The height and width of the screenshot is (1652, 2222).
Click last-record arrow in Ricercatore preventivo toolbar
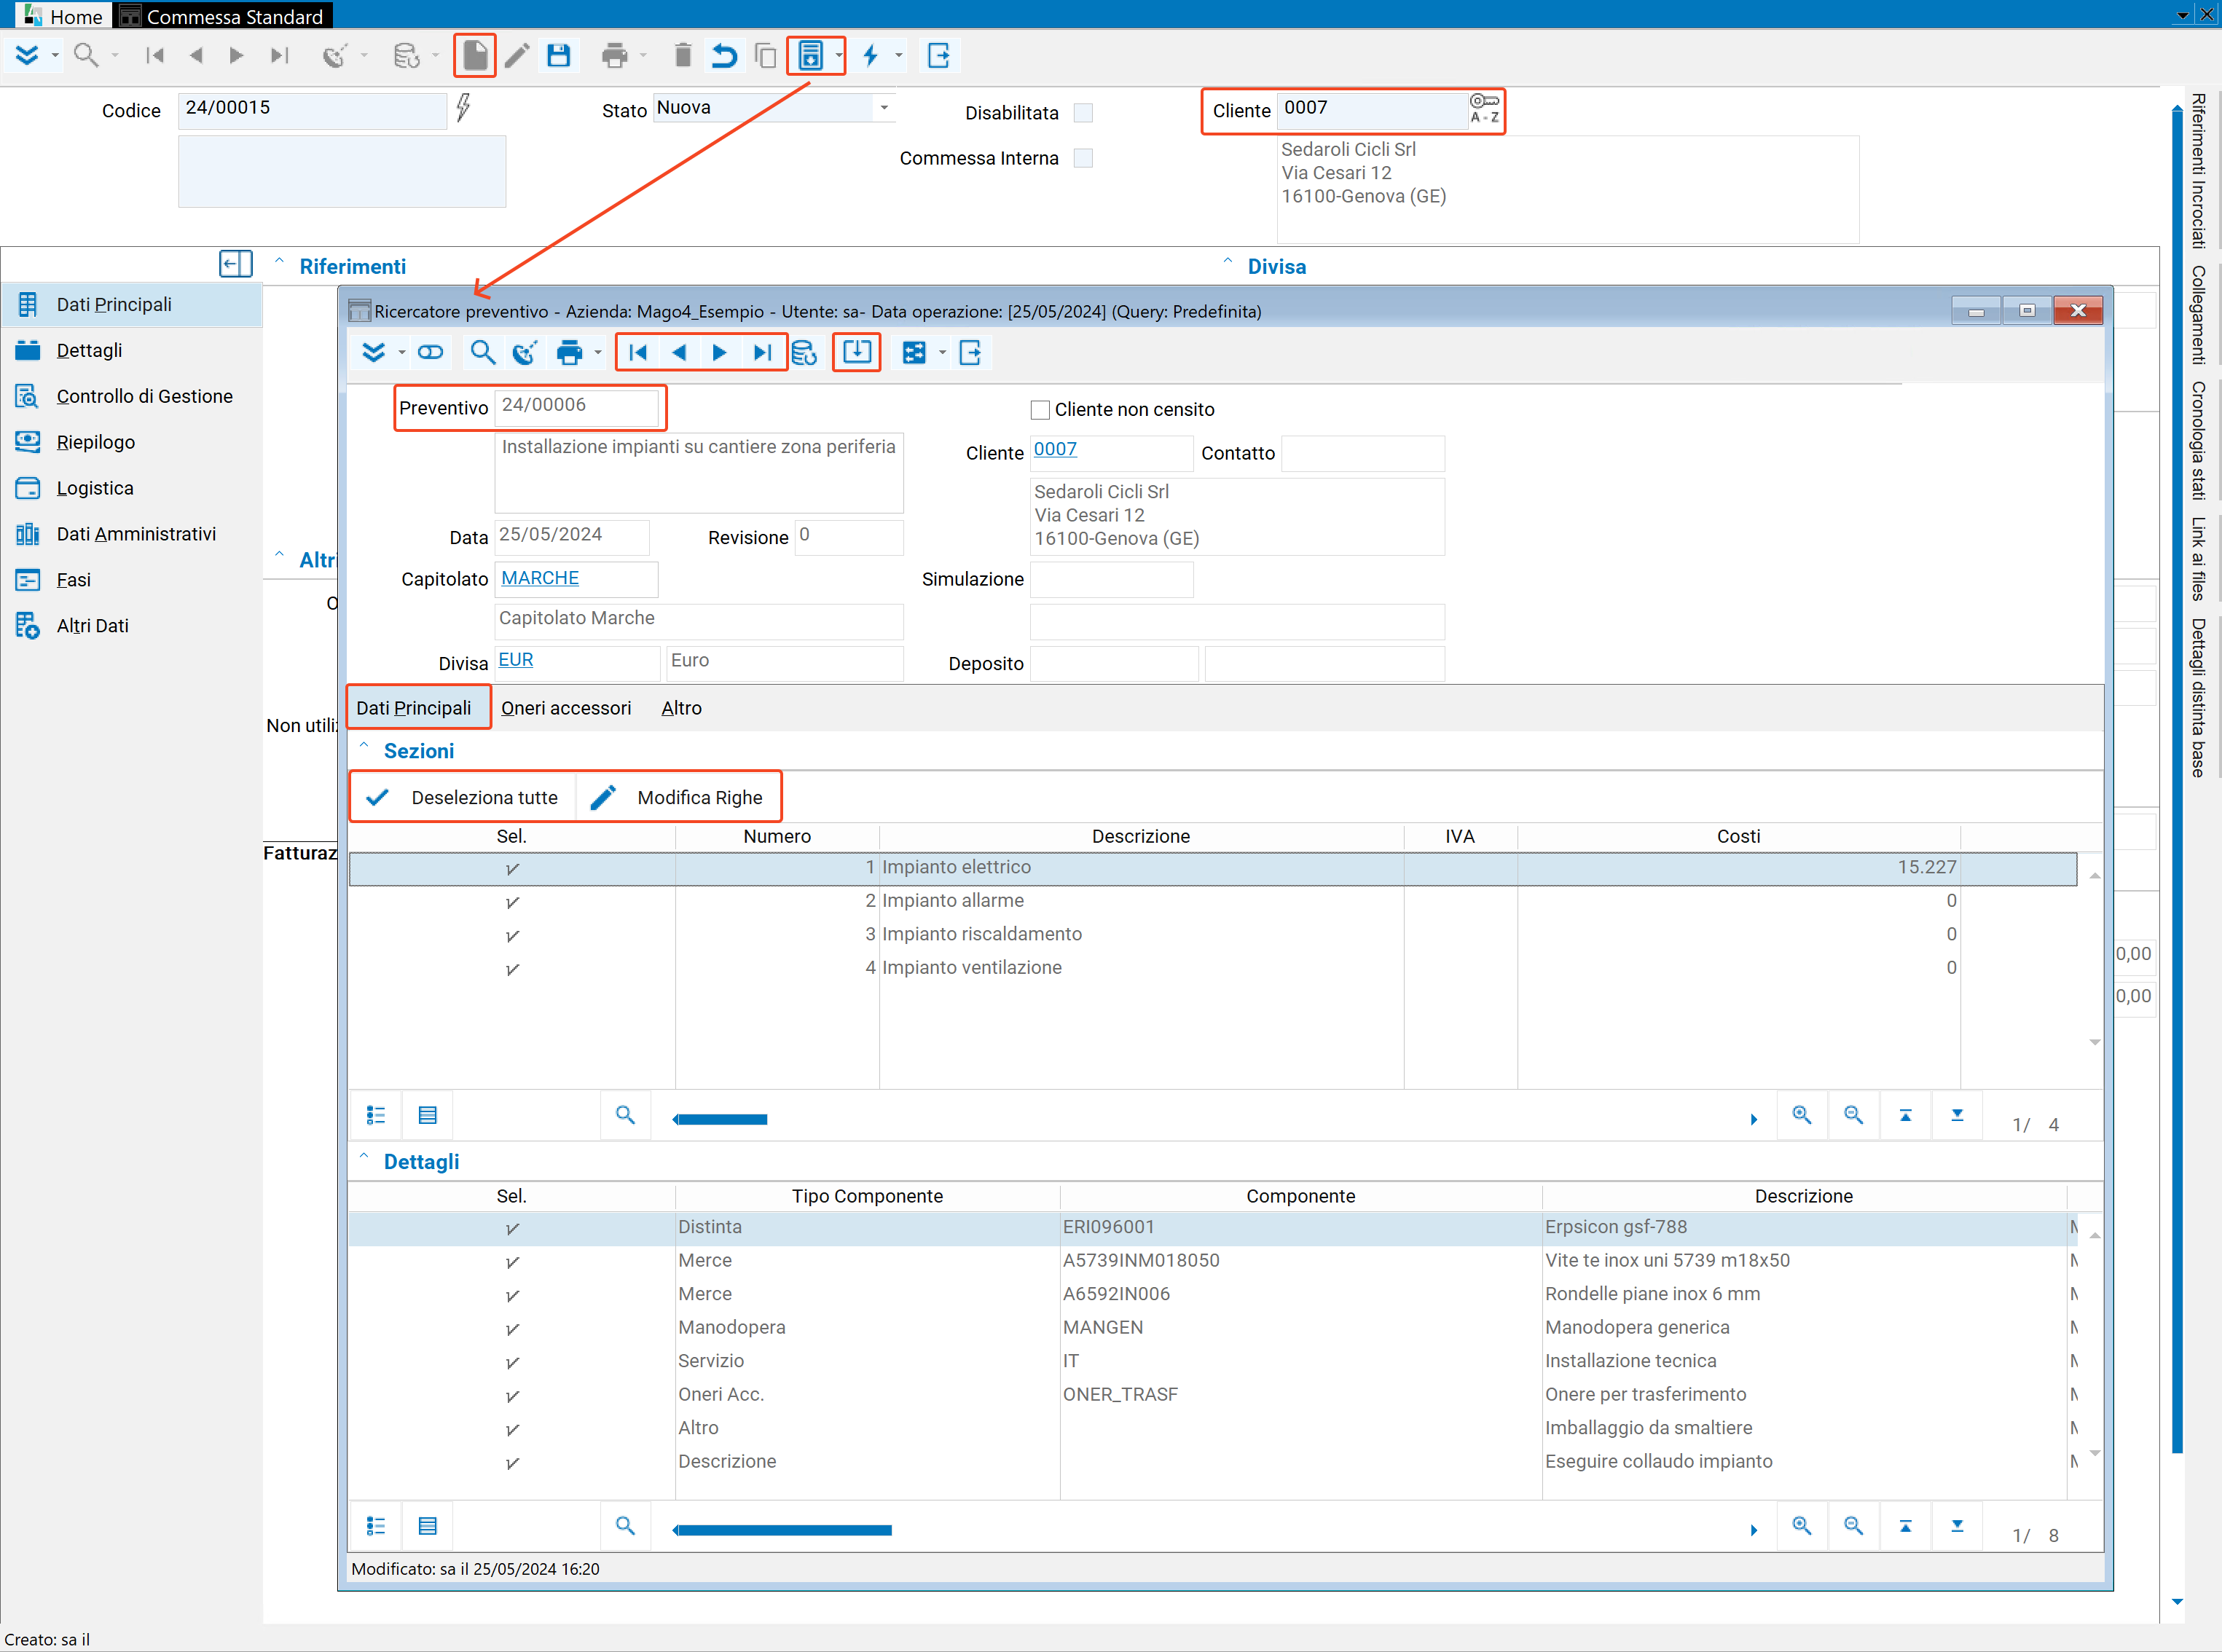(x=762, y=352)
